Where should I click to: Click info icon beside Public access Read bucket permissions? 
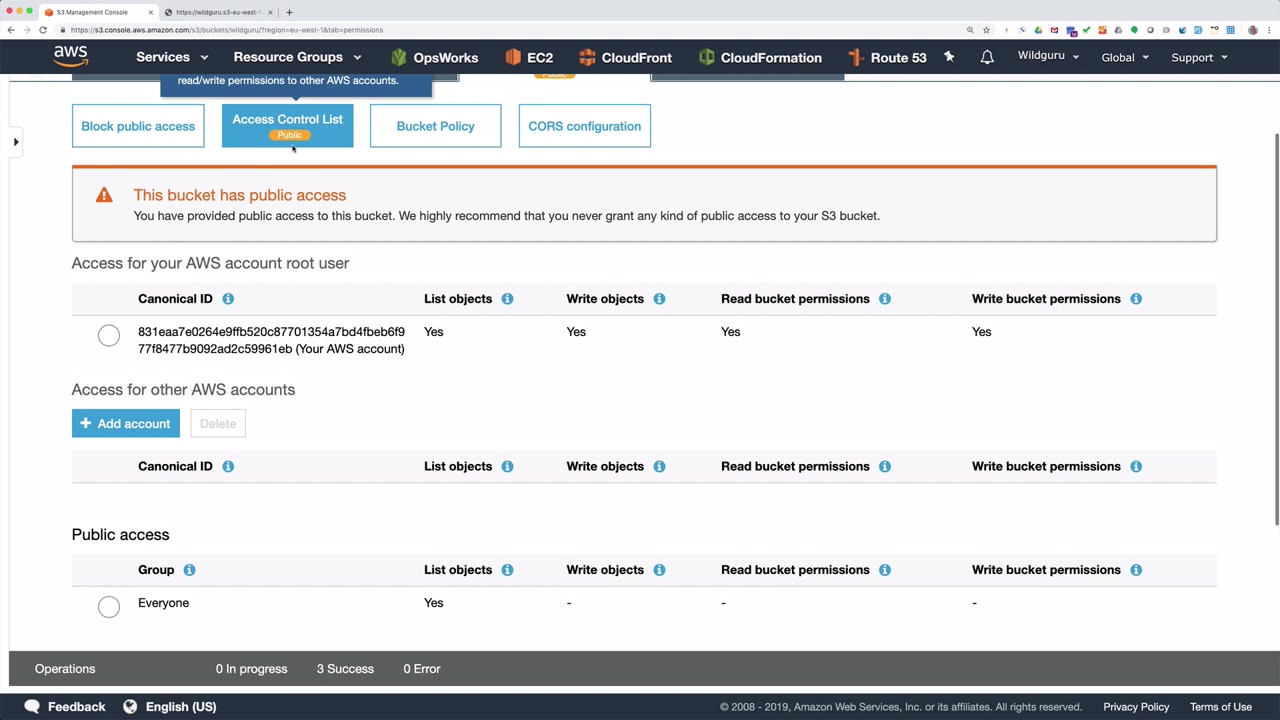click(885, 570)
